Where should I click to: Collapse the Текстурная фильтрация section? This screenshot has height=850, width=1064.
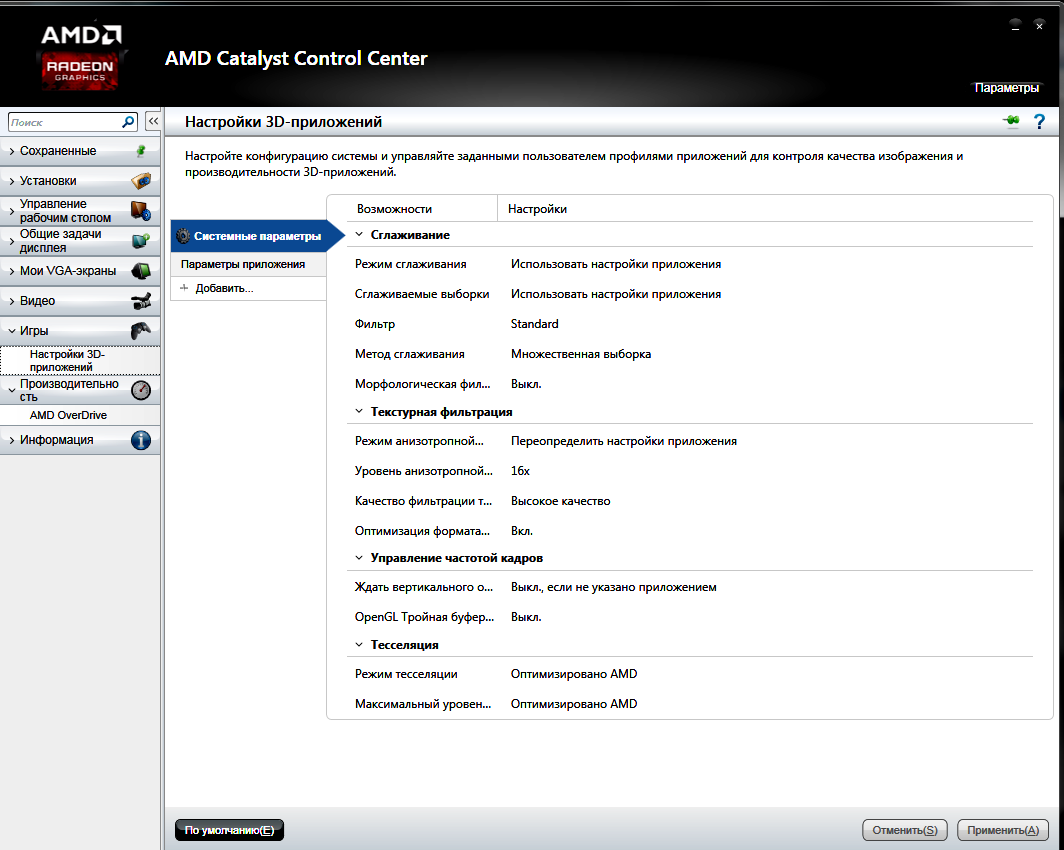click(359, 412)
